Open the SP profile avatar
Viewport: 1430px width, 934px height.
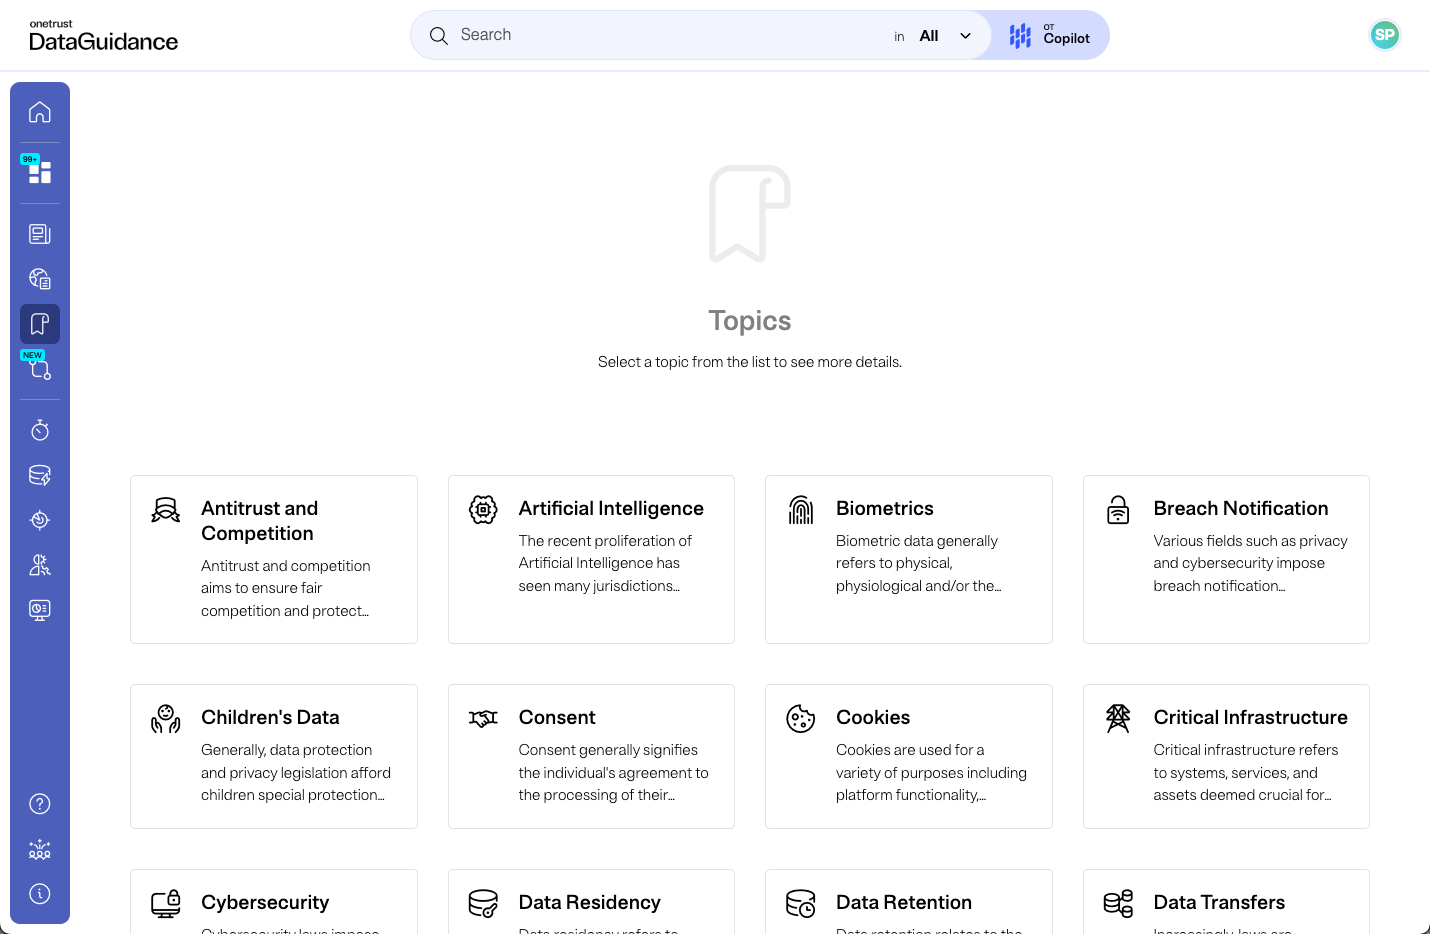pyautogui.click(x=1384, y=34)
